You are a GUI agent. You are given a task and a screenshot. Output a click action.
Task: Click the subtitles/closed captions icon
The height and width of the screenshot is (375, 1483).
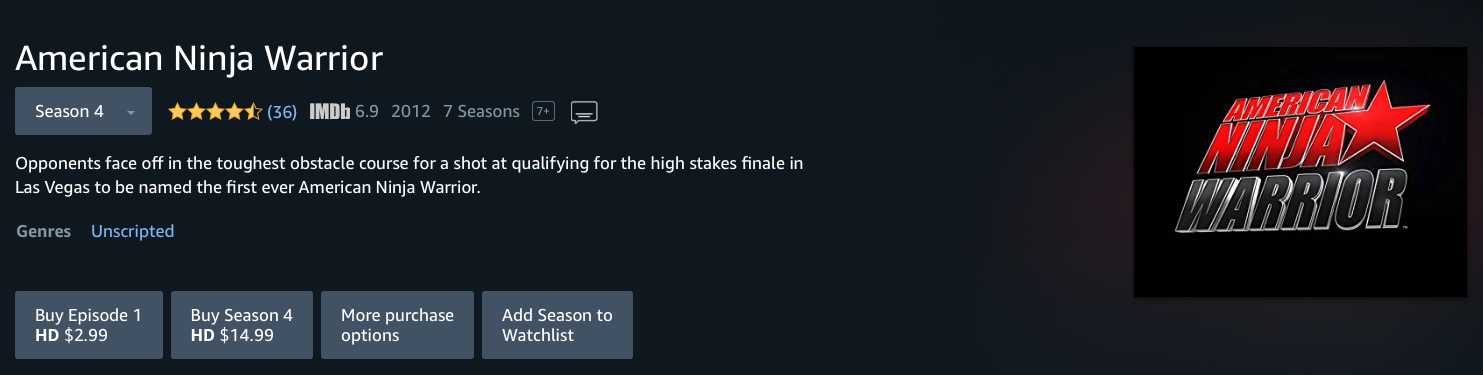point(584,112)
